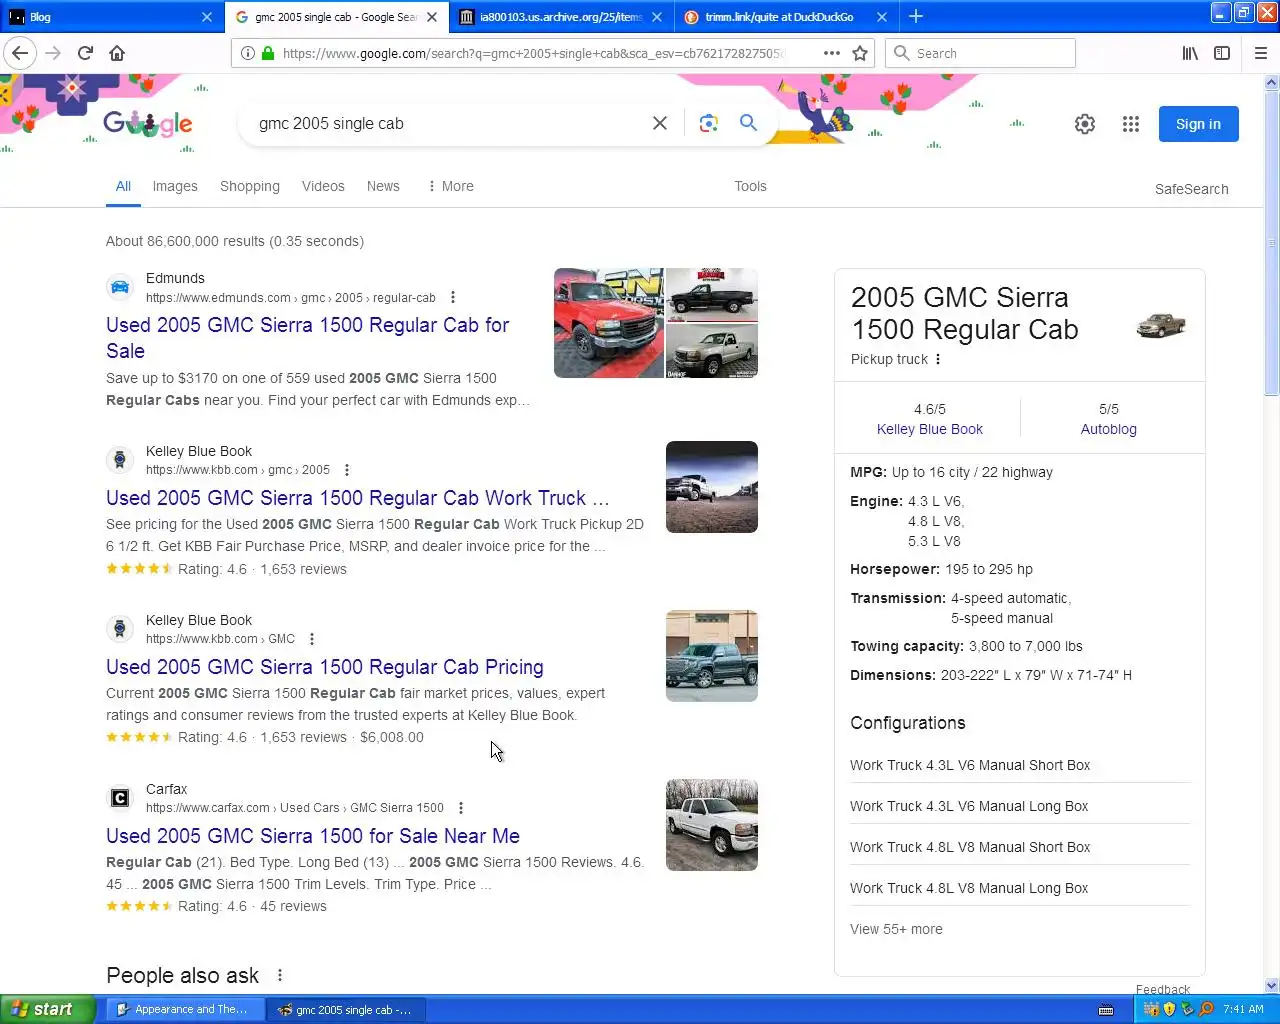
Task: Click the keyboard icon in the taskbar
Action: 1106,1010
